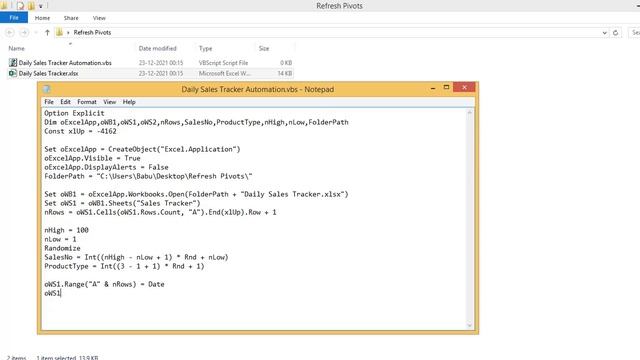Image resolution: width=640 pixels, height=360 pixels.
Task: Open Notepad File menu
Action: tap(49, 102)
